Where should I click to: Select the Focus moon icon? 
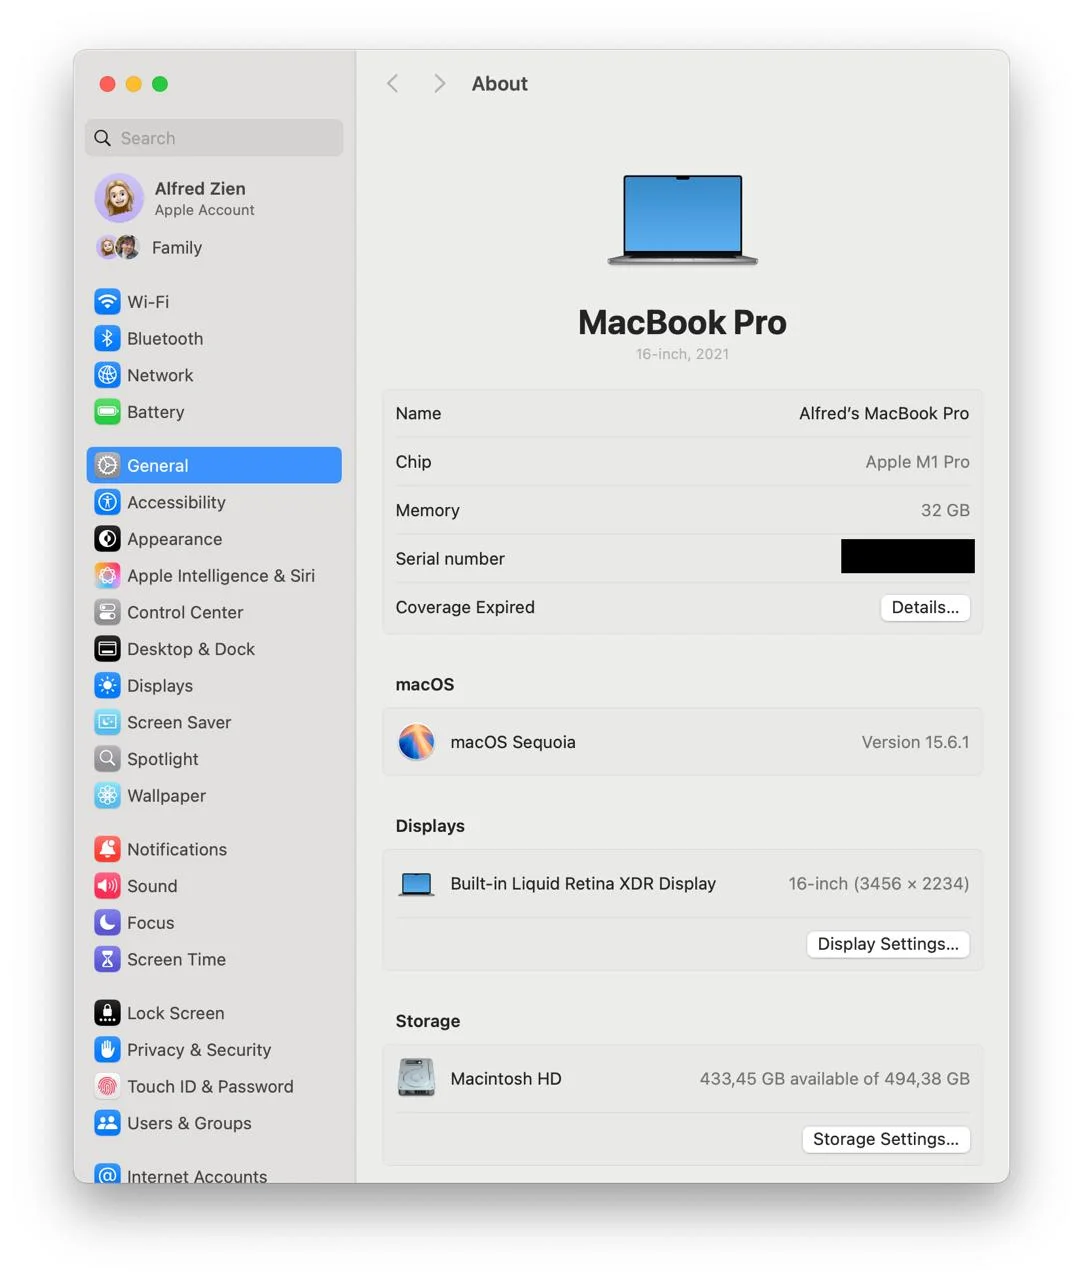point(107,922)
